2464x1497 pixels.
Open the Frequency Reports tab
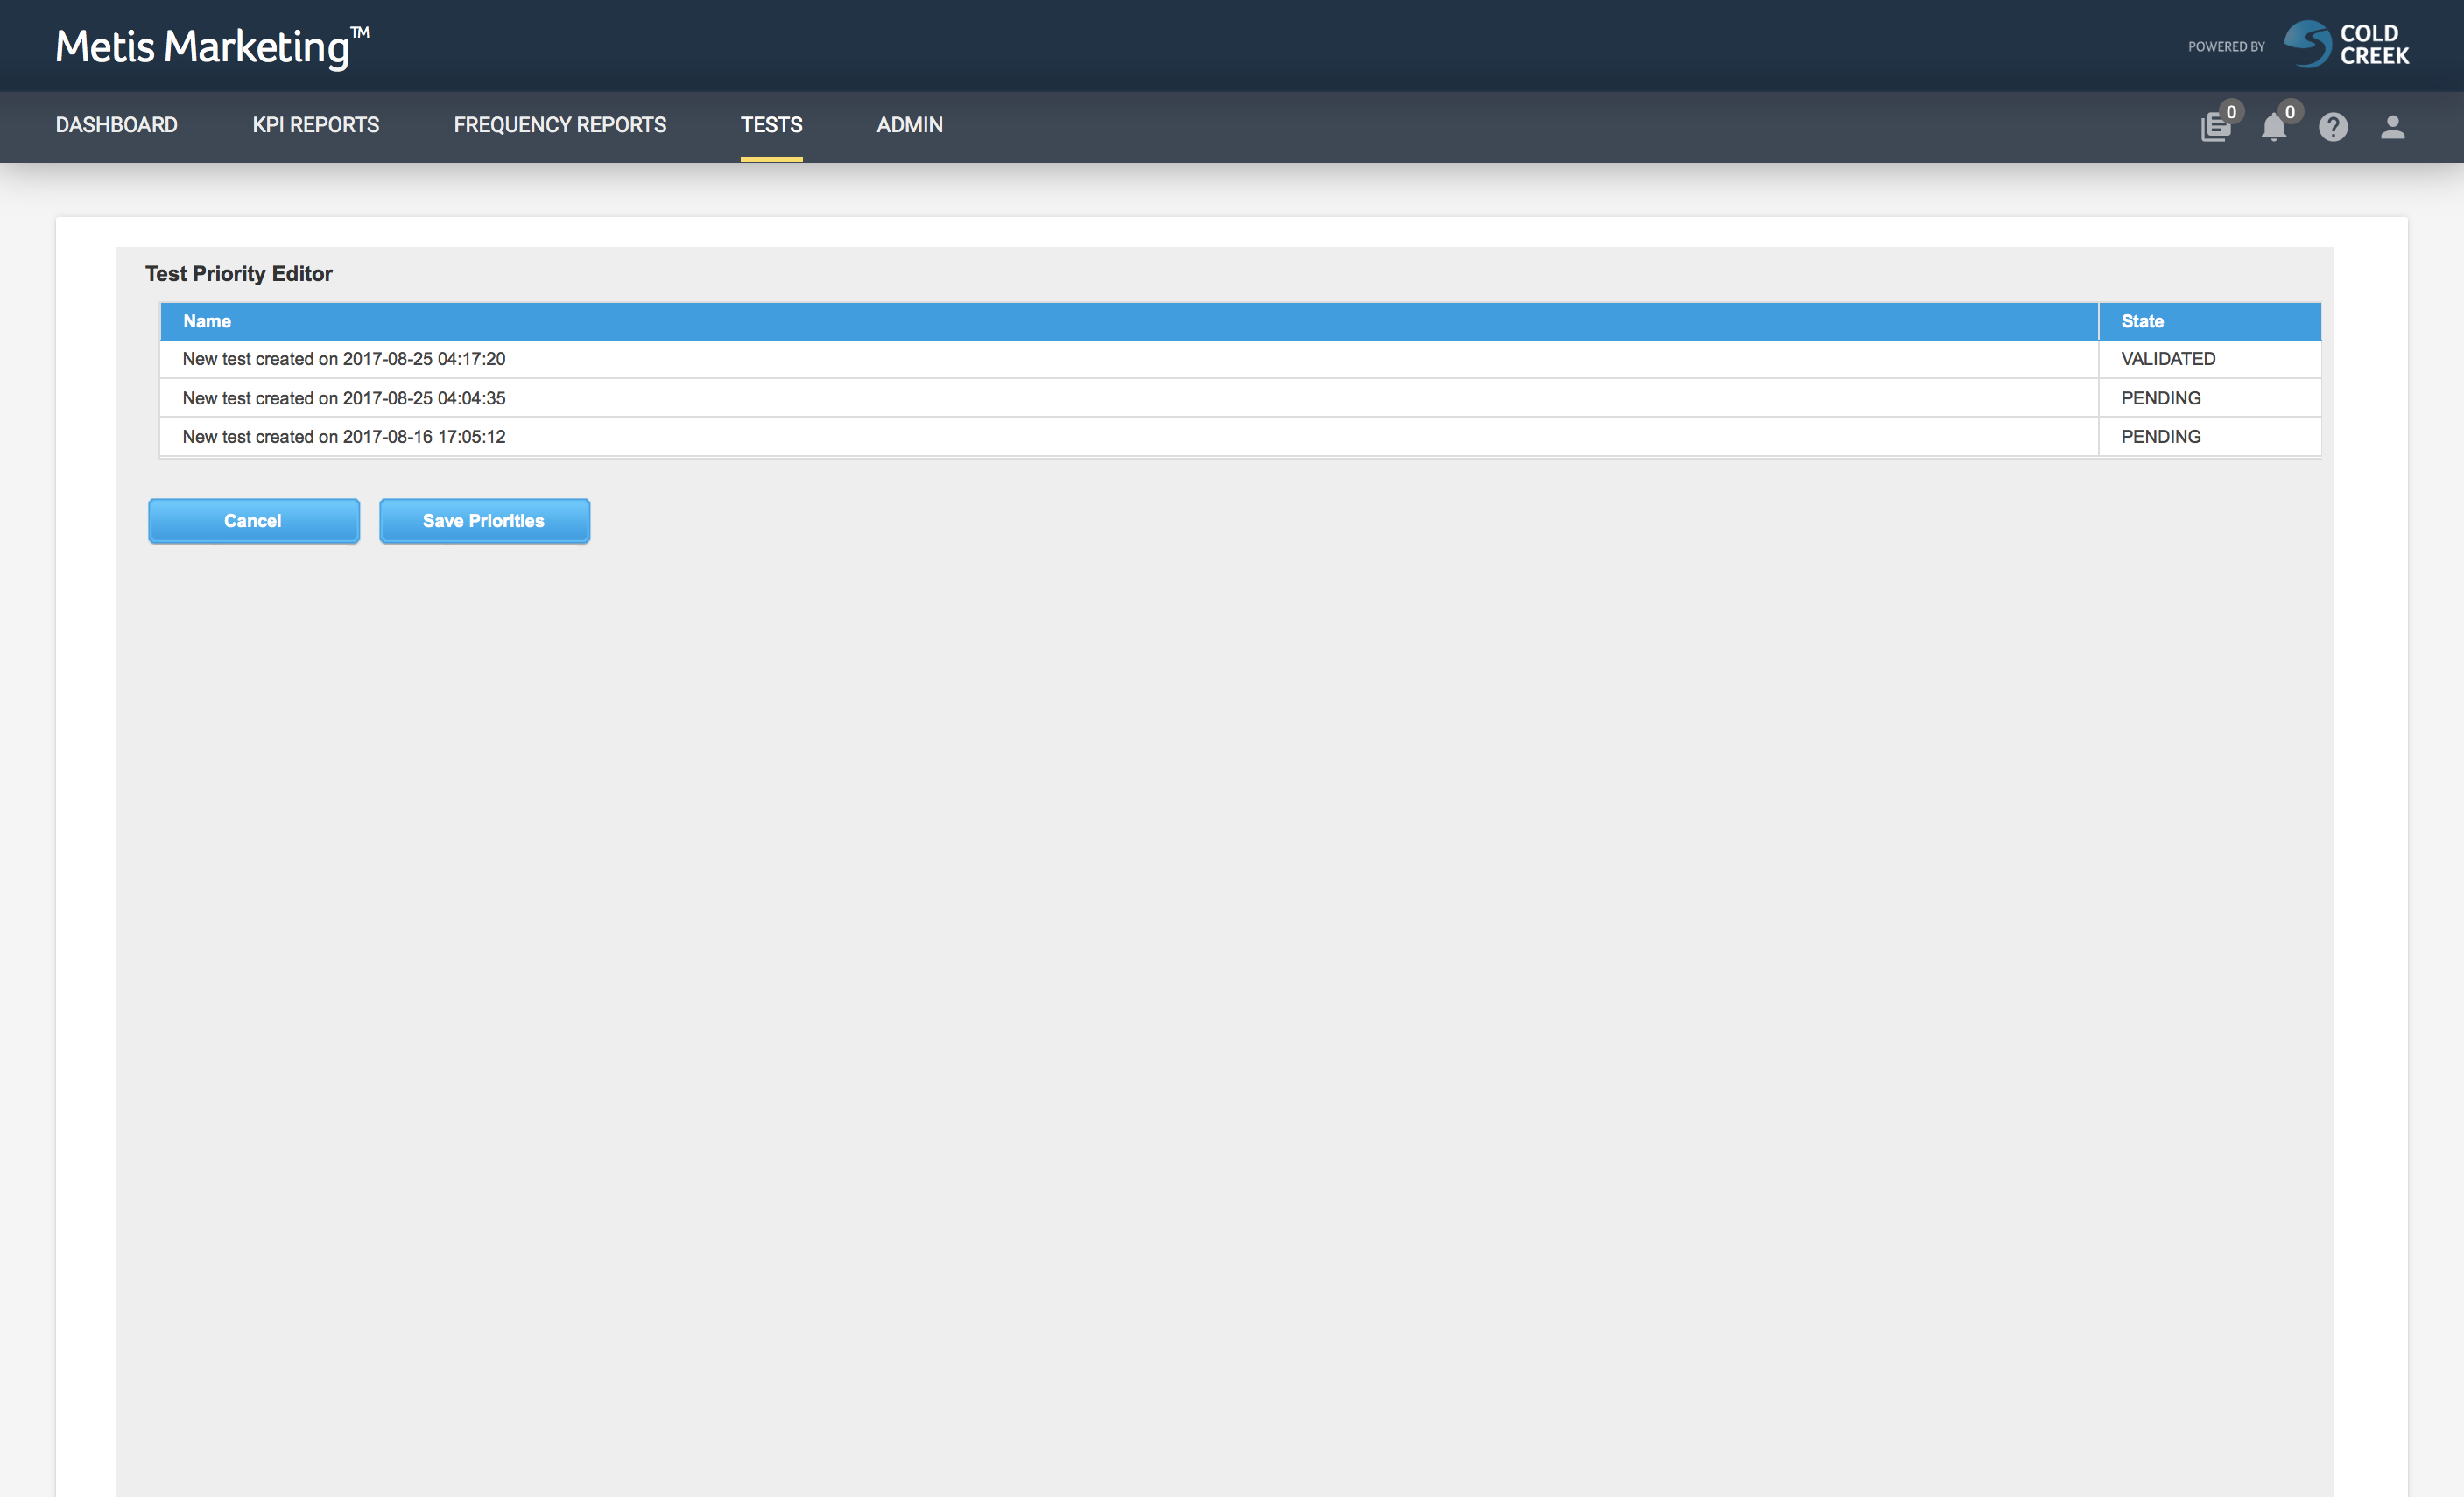(x=560, y=125)
